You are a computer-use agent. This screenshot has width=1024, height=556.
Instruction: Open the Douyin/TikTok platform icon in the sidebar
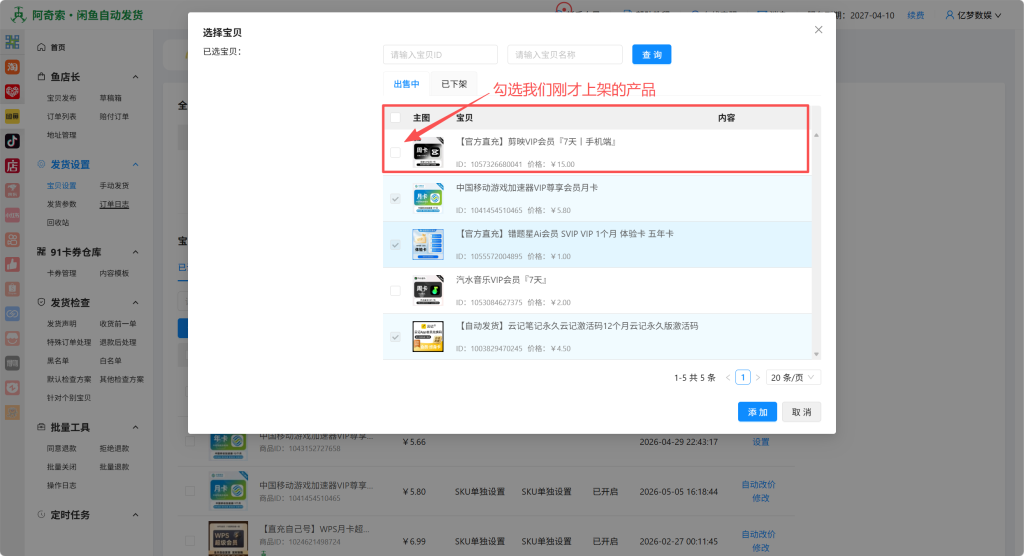pos(12,140)
